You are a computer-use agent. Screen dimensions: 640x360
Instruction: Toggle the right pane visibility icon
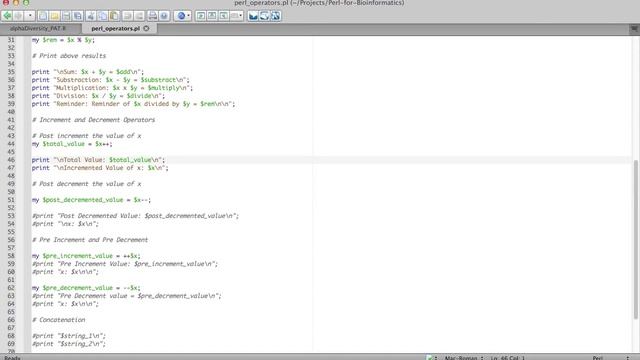coord(224,16)
